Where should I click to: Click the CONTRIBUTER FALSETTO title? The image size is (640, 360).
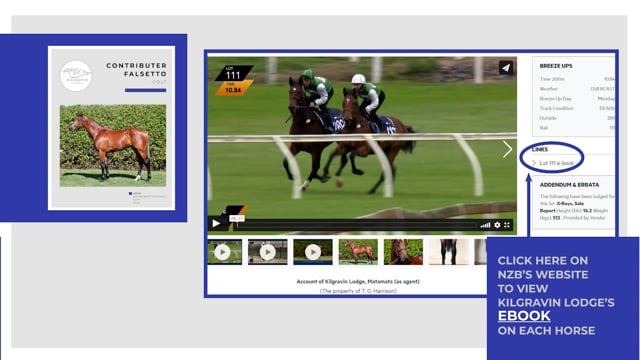point(136,69)
